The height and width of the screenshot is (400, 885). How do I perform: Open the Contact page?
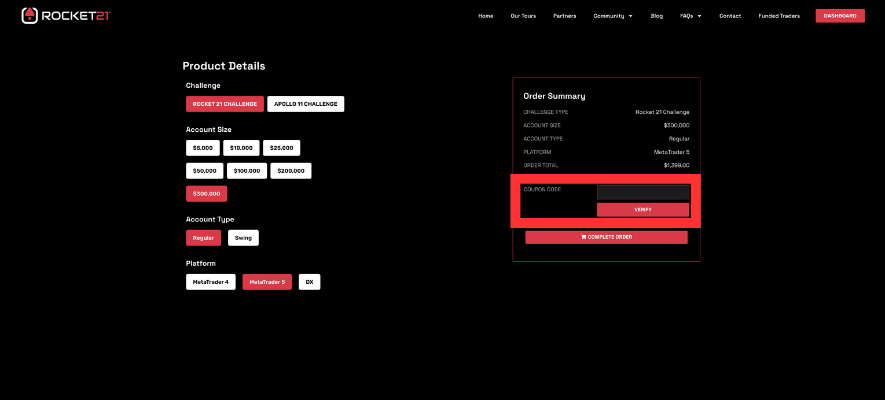[x=730, y=16]
